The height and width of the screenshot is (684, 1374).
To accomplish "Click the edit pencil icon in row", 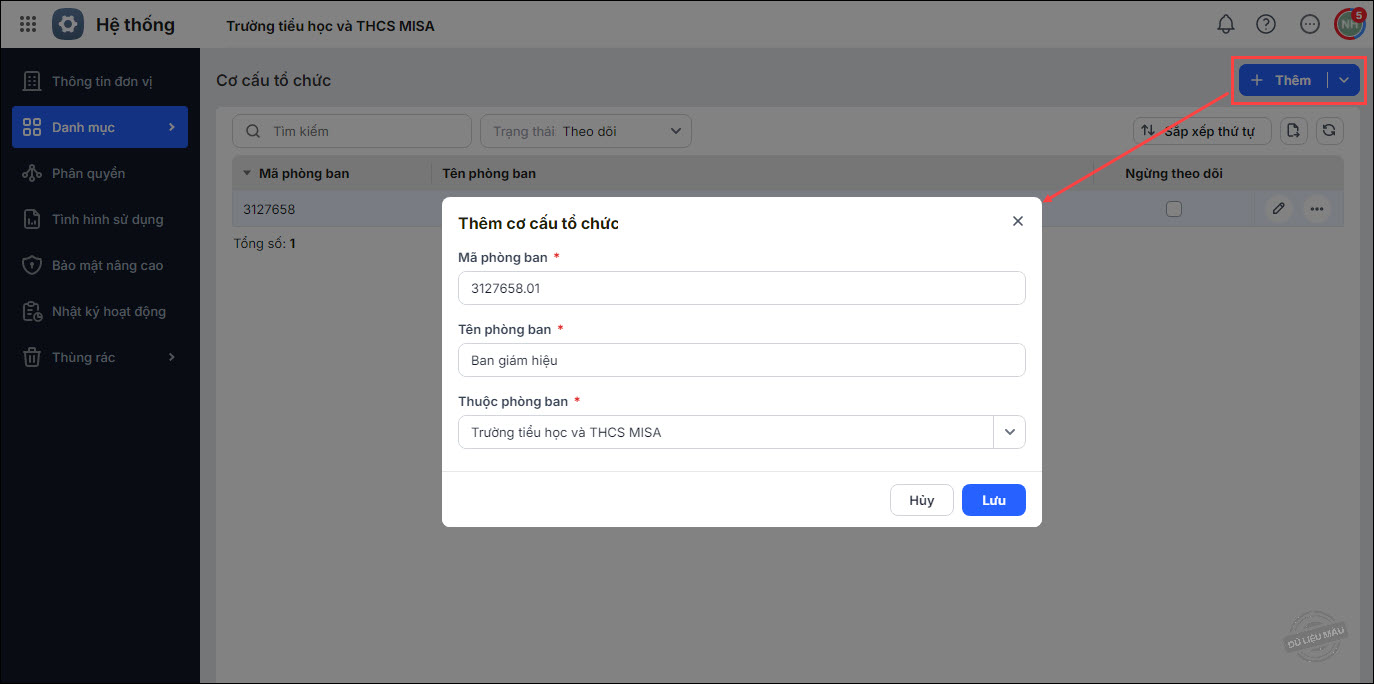I will (x=1278, y=209).
